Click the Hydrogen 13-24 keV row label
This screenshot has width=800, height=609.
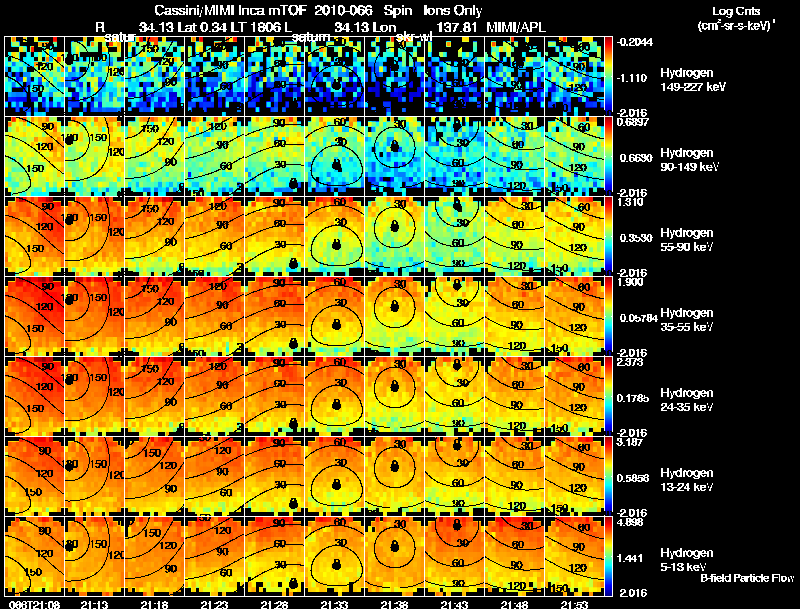coord(687,480)
